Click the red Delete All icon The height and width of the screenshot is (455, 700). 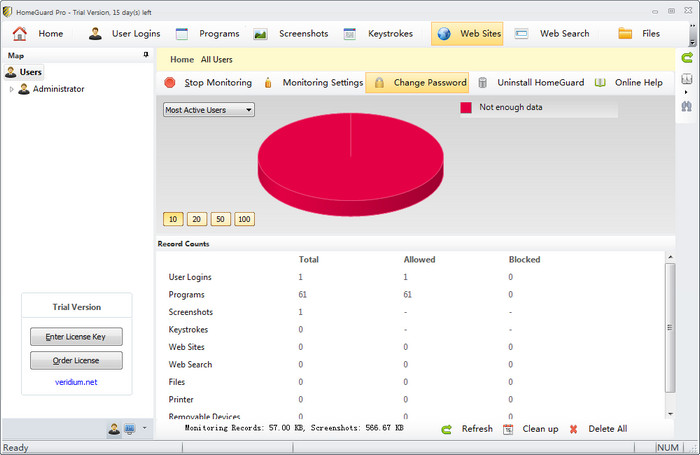pyautogui.click(x=574, y=429)
